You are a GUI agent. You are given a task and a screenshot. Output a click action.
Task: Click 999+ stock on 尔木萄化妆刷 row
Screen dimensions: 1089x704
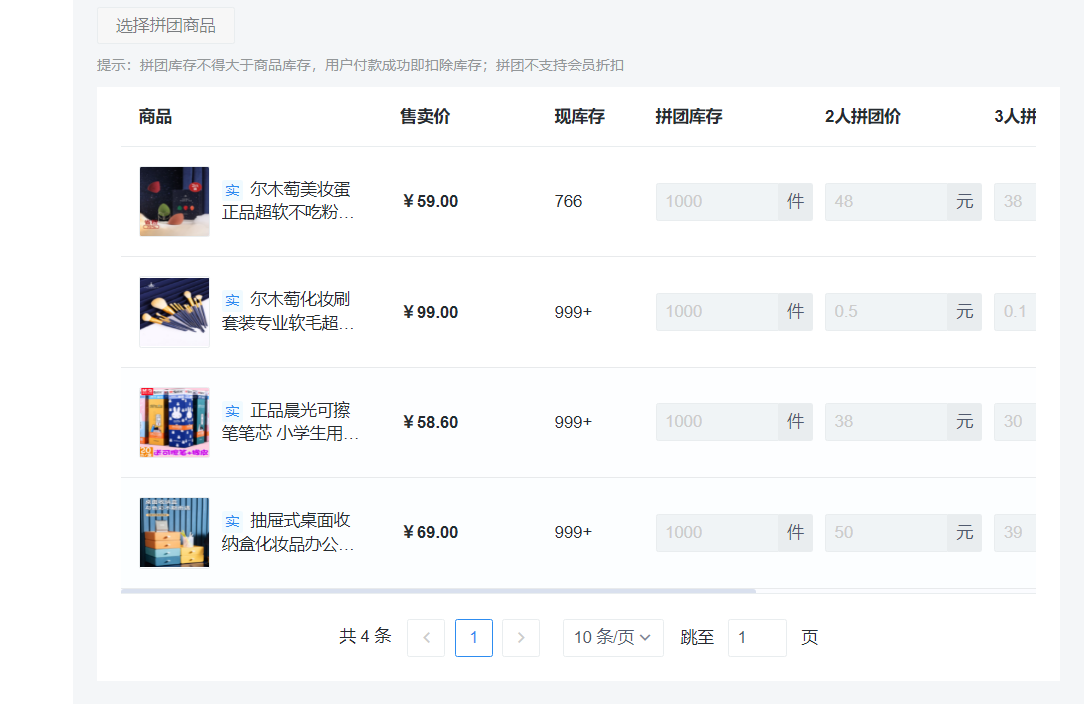[x=573, y=312]
